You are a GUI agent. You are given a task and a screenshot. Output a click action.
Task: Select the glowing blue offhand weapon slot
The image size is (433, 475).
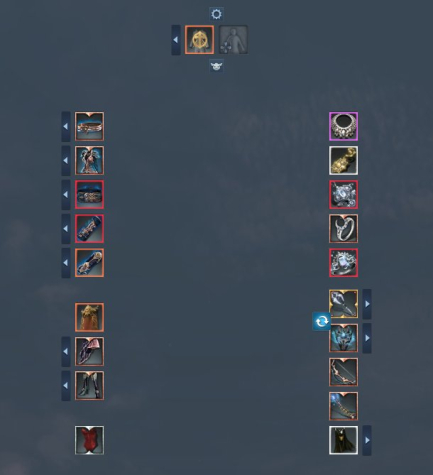[x=343, y=338]
